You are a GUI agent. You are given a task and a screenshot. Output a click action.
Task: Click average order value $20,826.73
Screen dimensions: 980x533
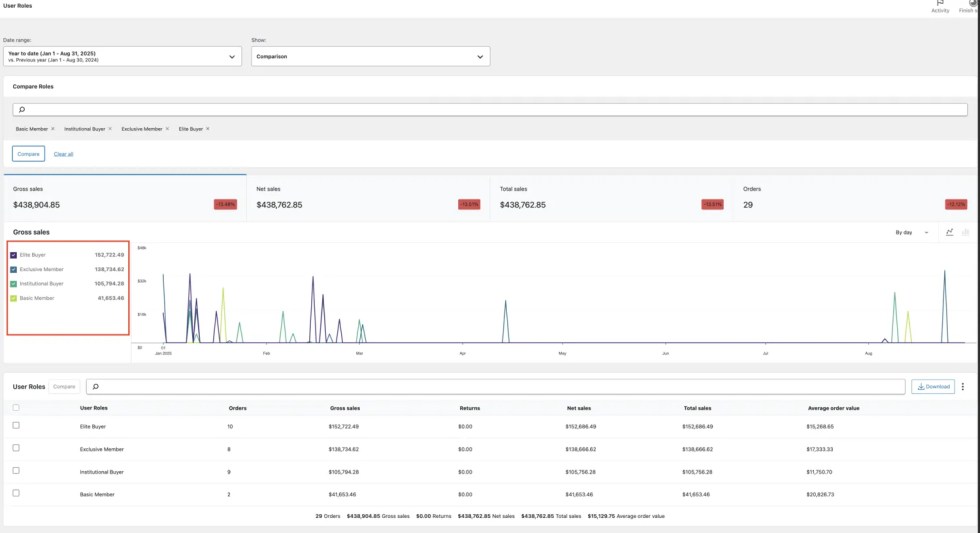(x=820, y=494)
